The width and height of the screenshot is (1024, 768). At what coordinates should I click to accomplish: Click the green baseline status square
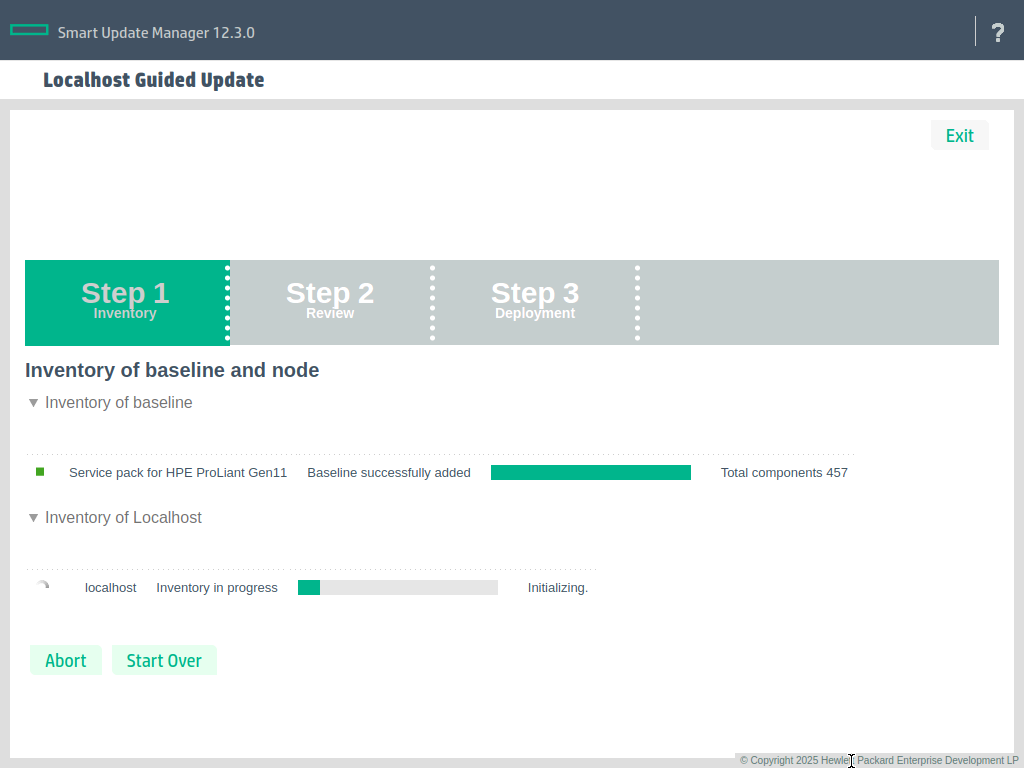coord(40,472)
